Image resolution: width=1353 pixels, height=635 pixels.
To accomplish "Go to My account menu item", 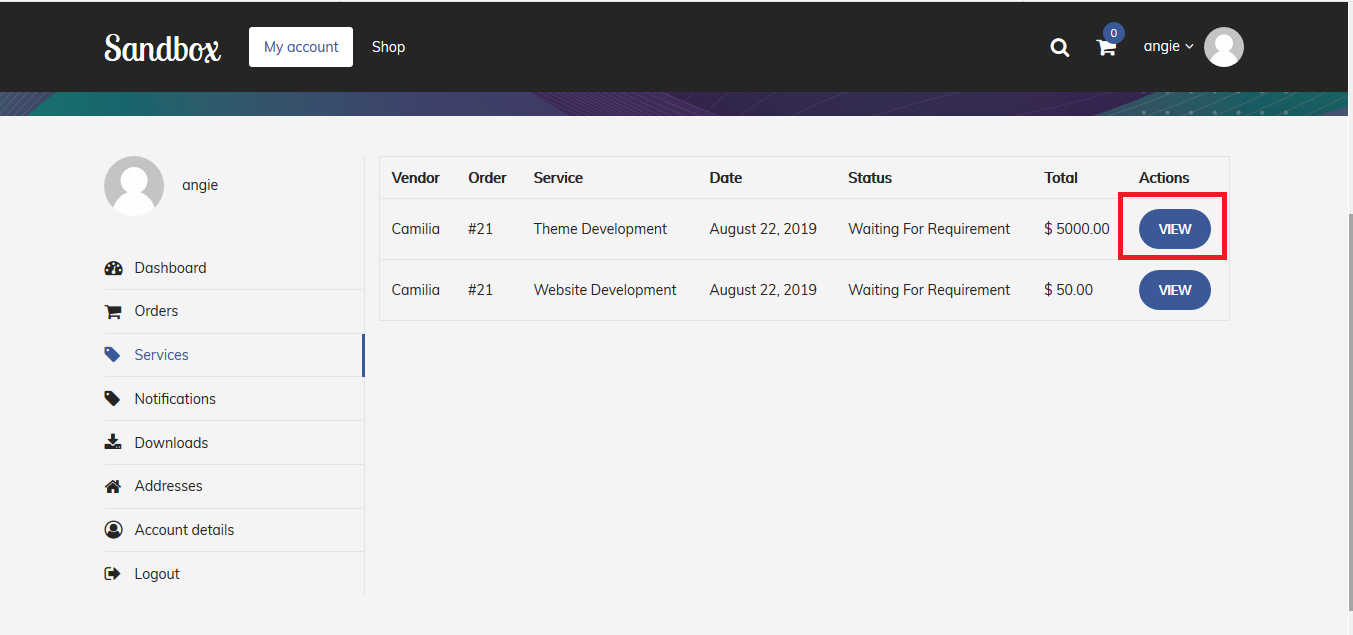I will pos(301,47).
